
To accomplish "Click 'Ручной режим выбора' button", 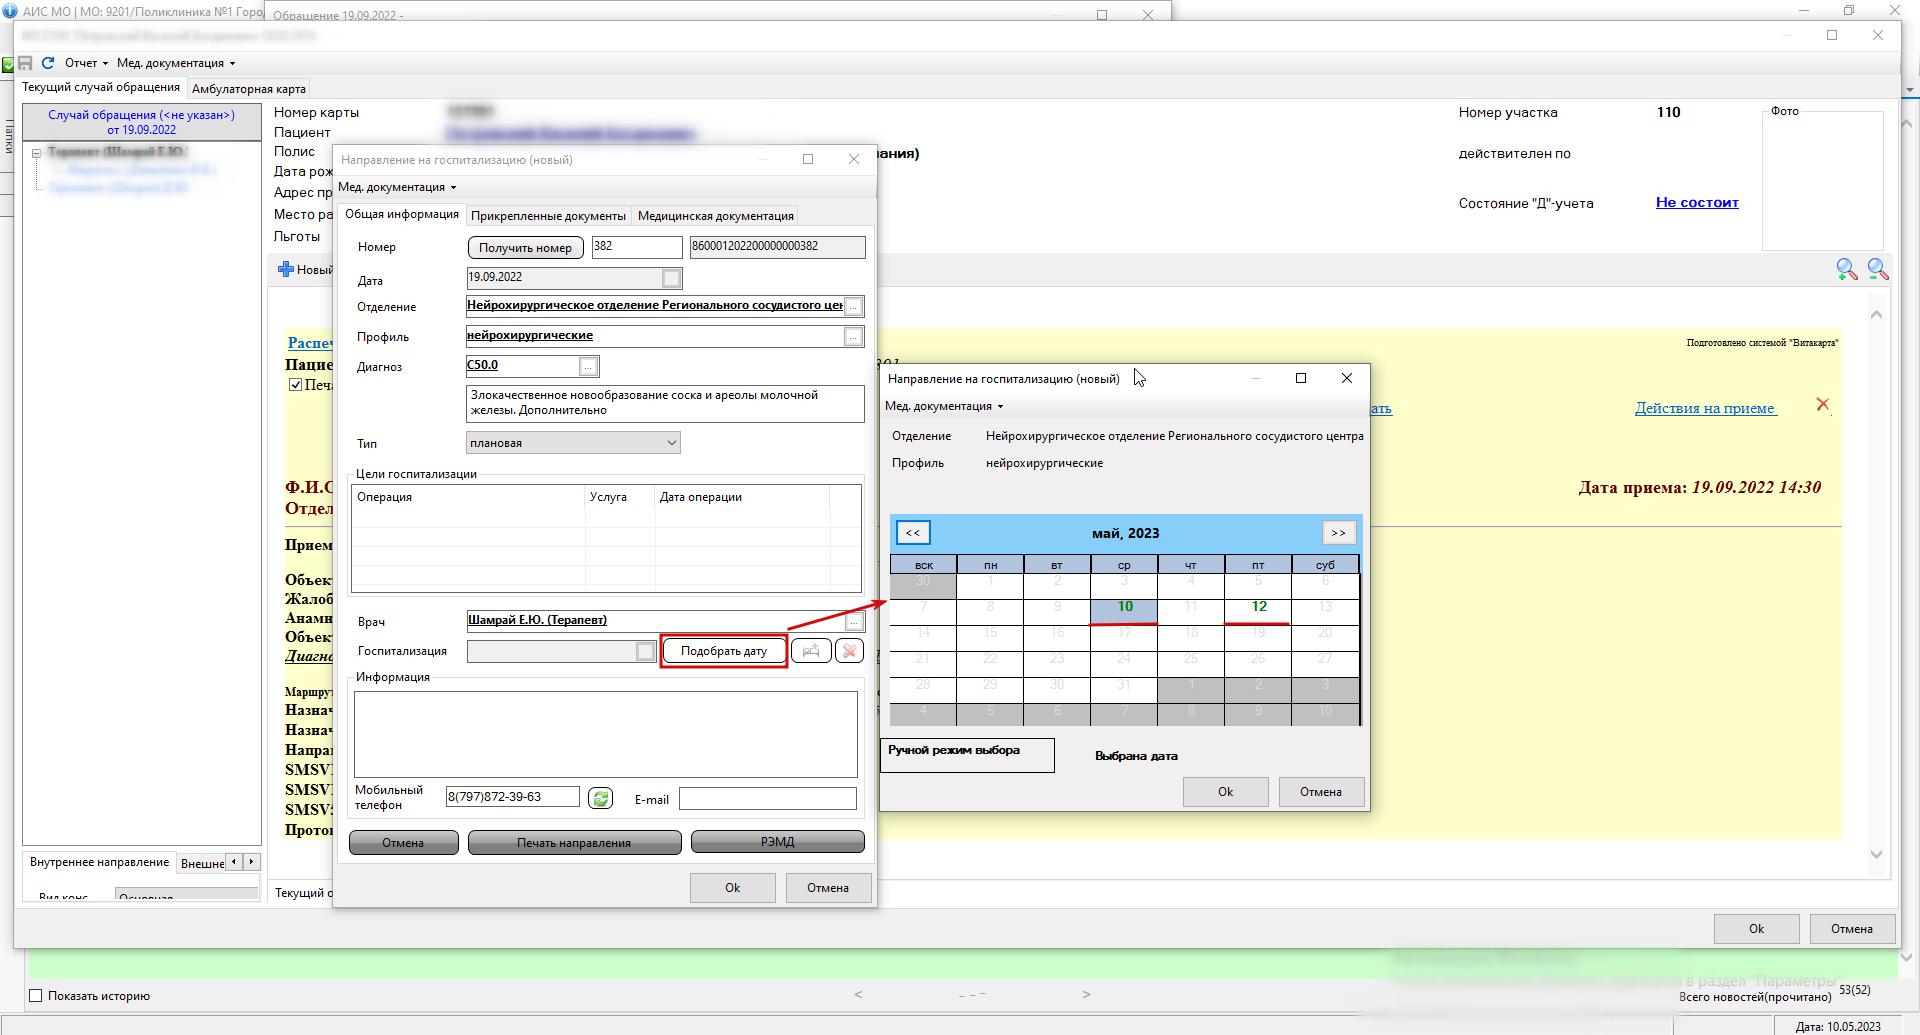I will (967, 755).
